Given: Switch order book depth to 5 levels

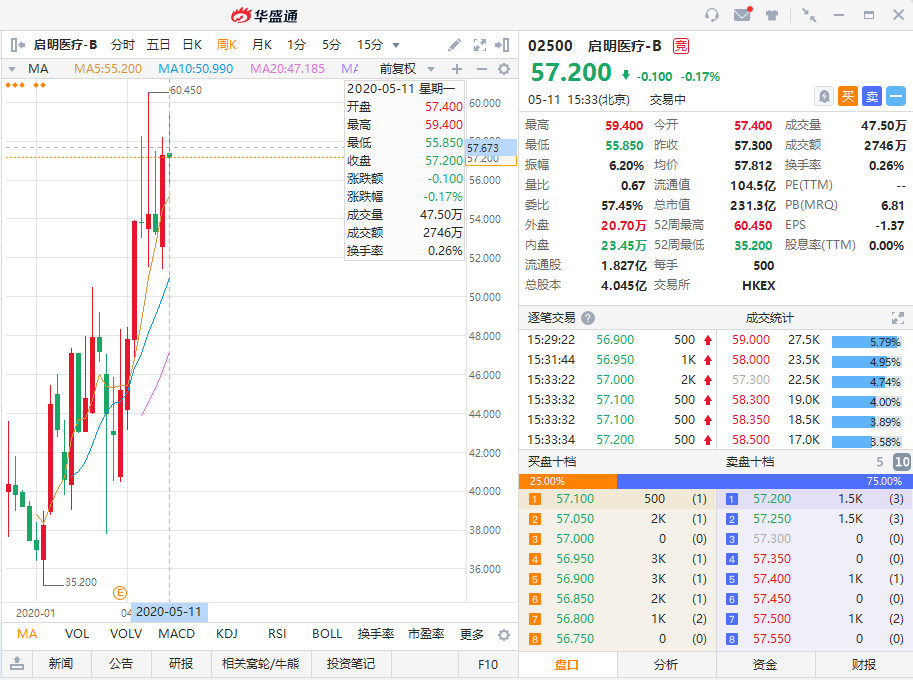Looking at the screenshot, I should click(880, 462).
